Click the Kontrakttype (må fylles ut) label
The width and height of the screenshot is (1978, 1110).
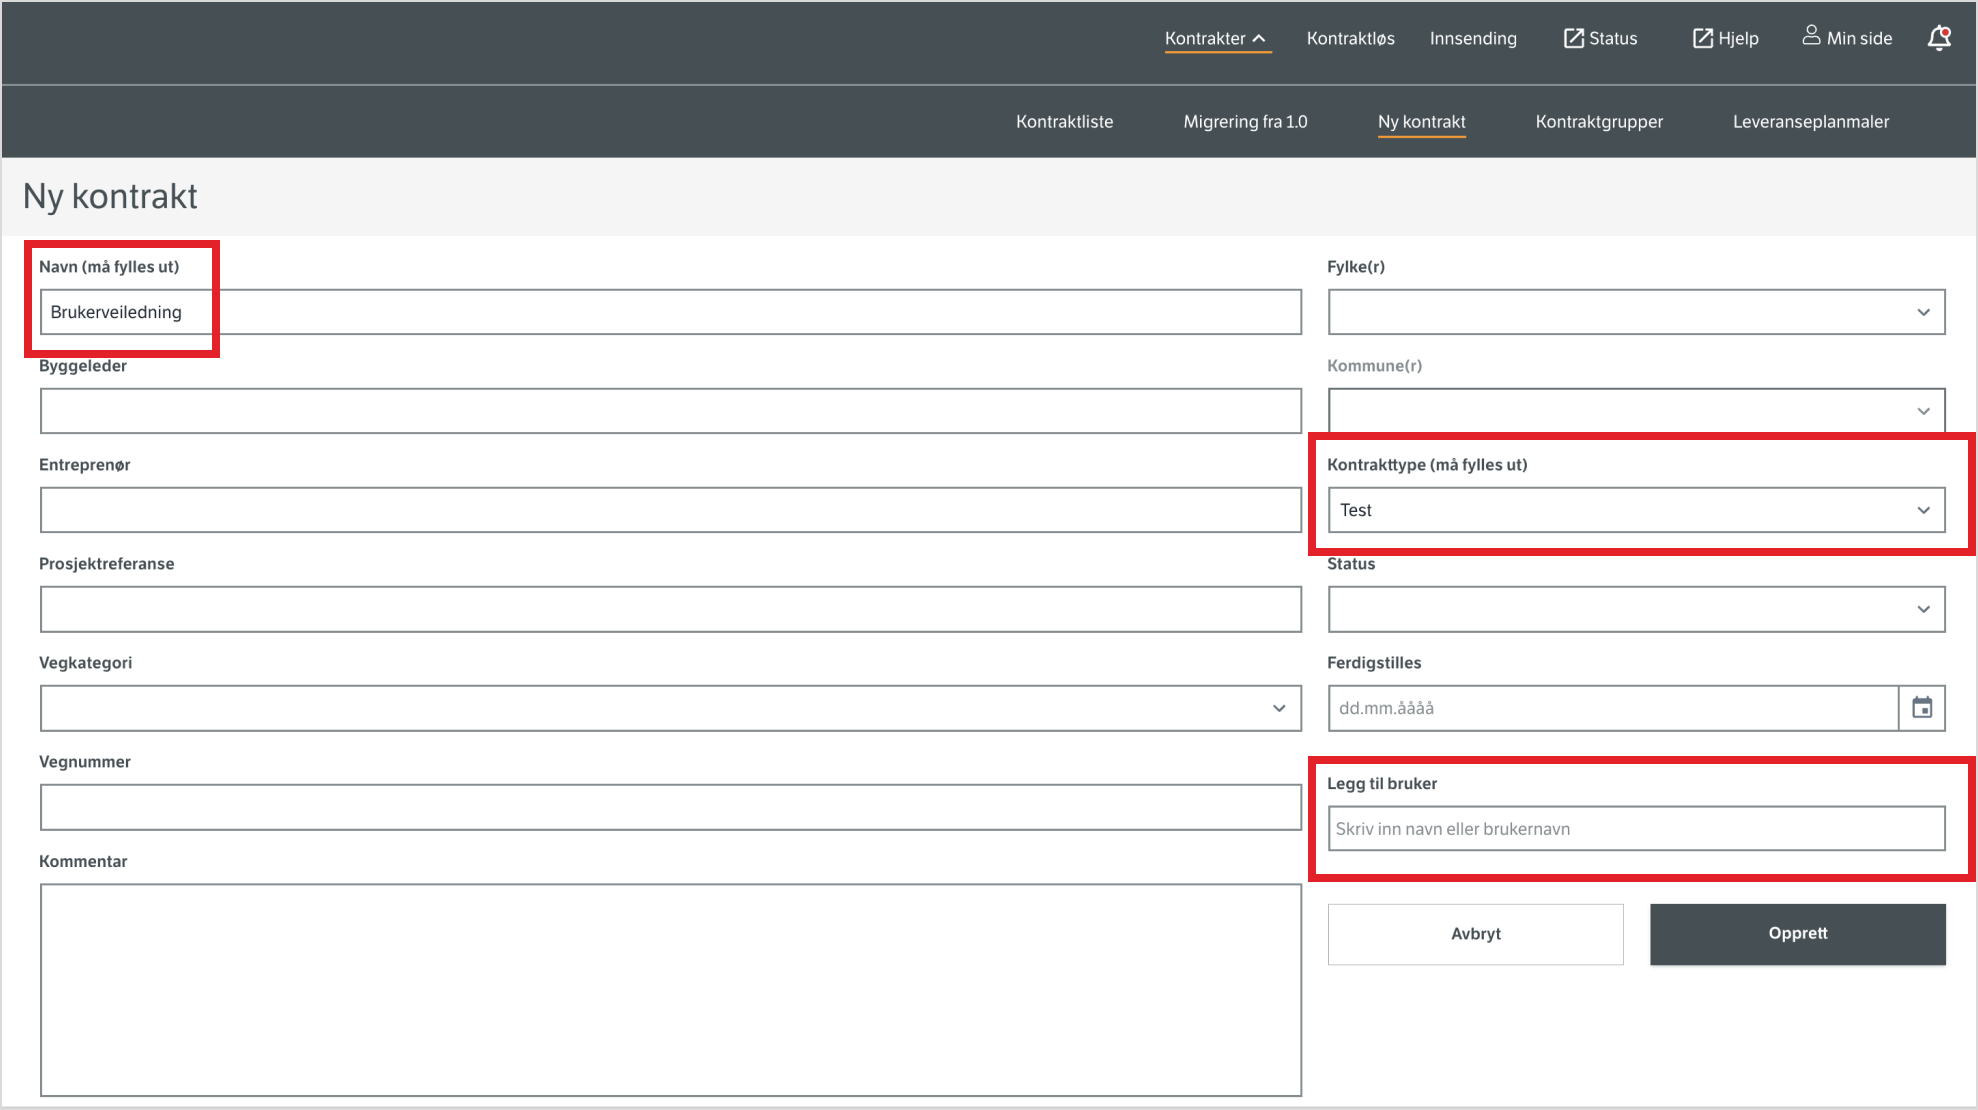tap(1427, 465)
